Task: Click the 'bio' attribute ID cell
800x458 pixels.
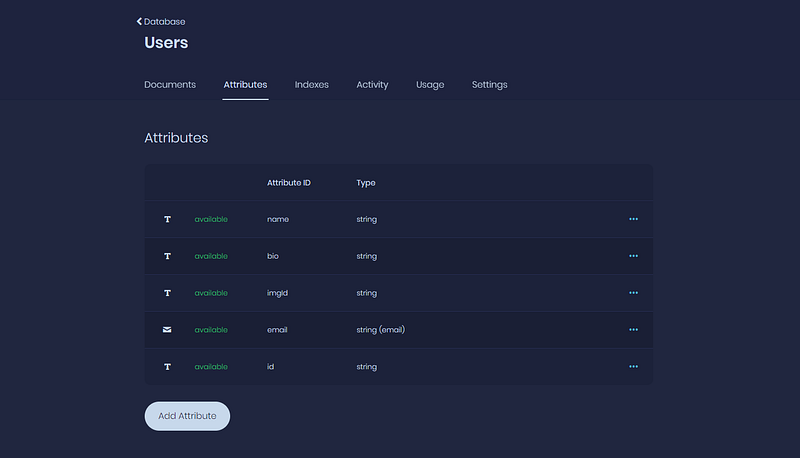Action: 273,256
